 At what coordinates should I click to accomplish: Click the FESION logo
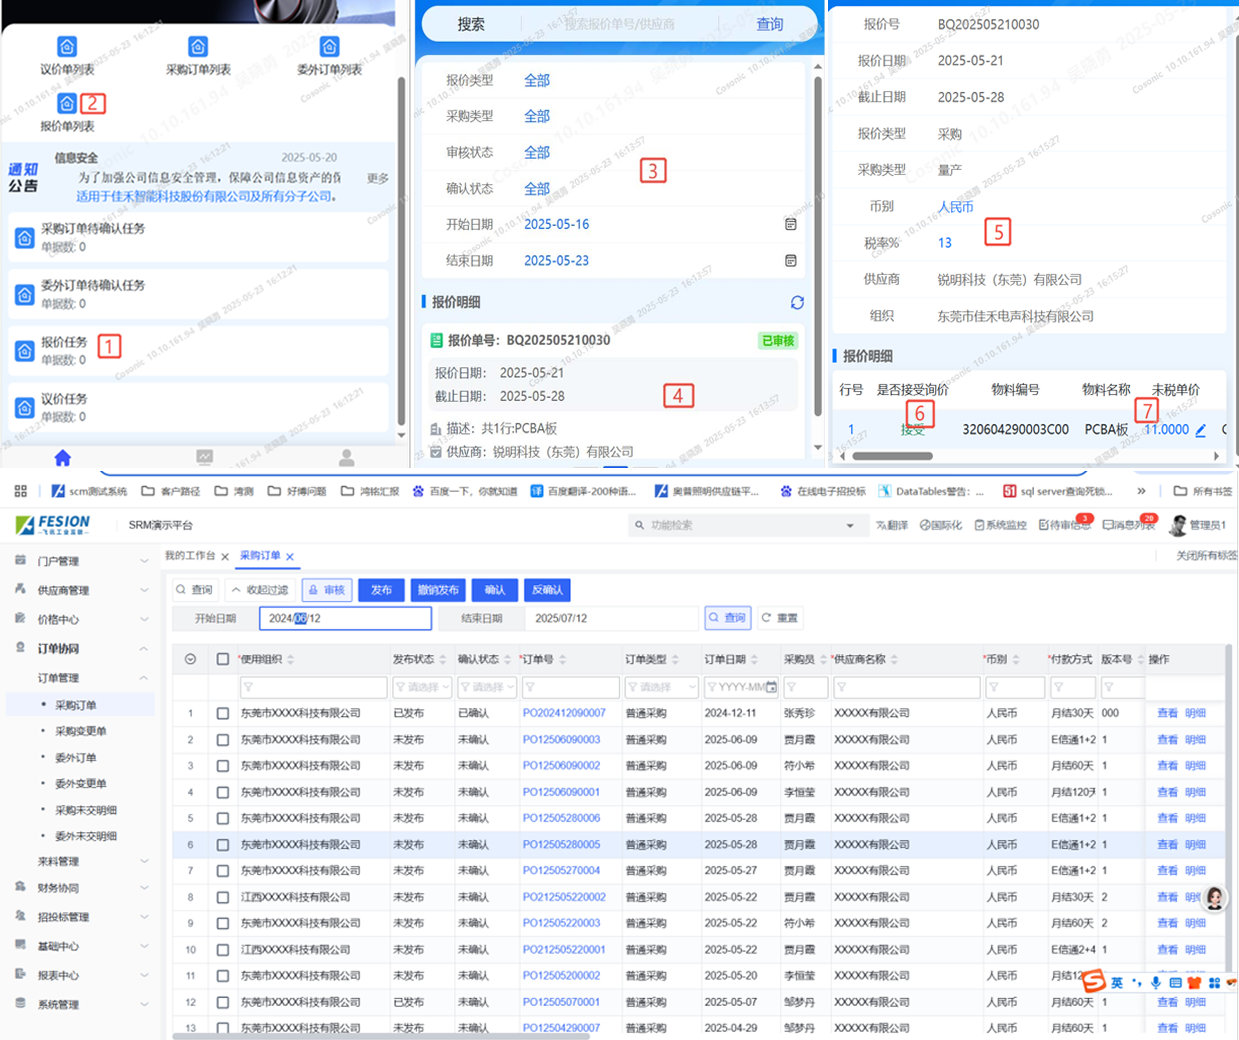tap(53, 525)
